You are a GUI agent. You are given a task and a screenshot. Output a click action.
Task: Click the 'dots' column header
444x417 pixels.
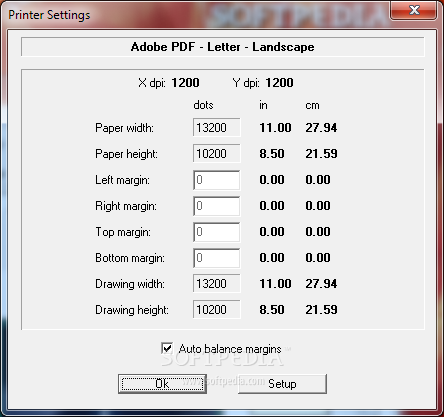203,105
